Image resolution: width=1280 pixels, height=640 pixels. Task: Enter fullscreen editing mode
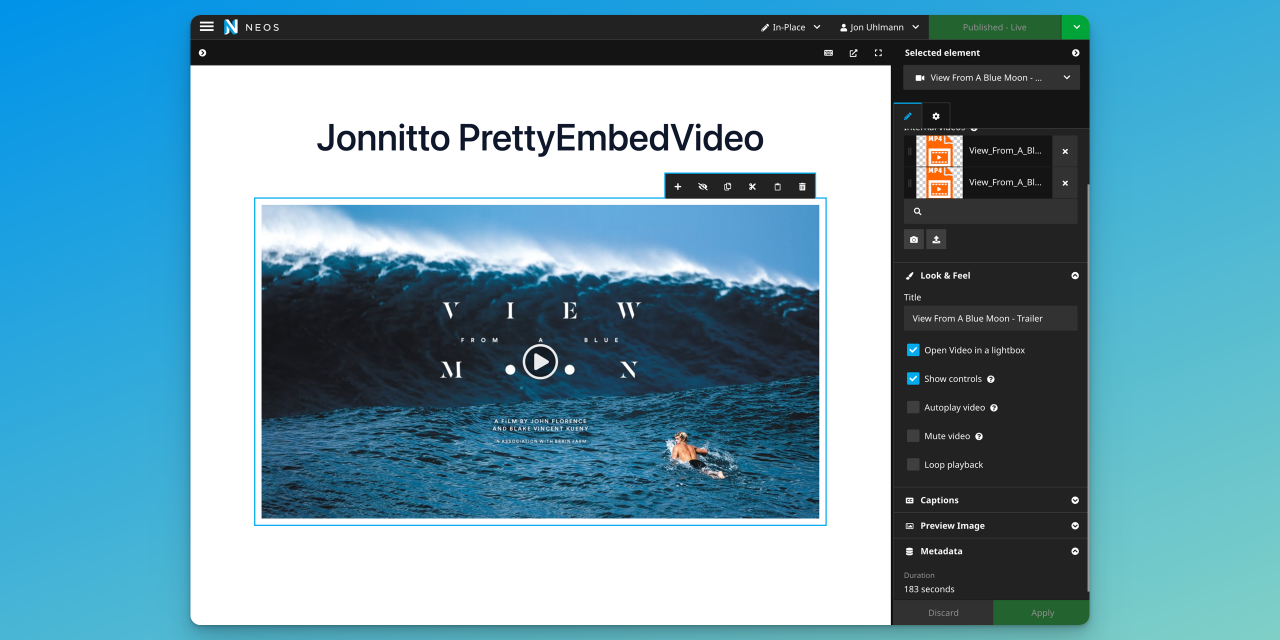coord(878,53)
